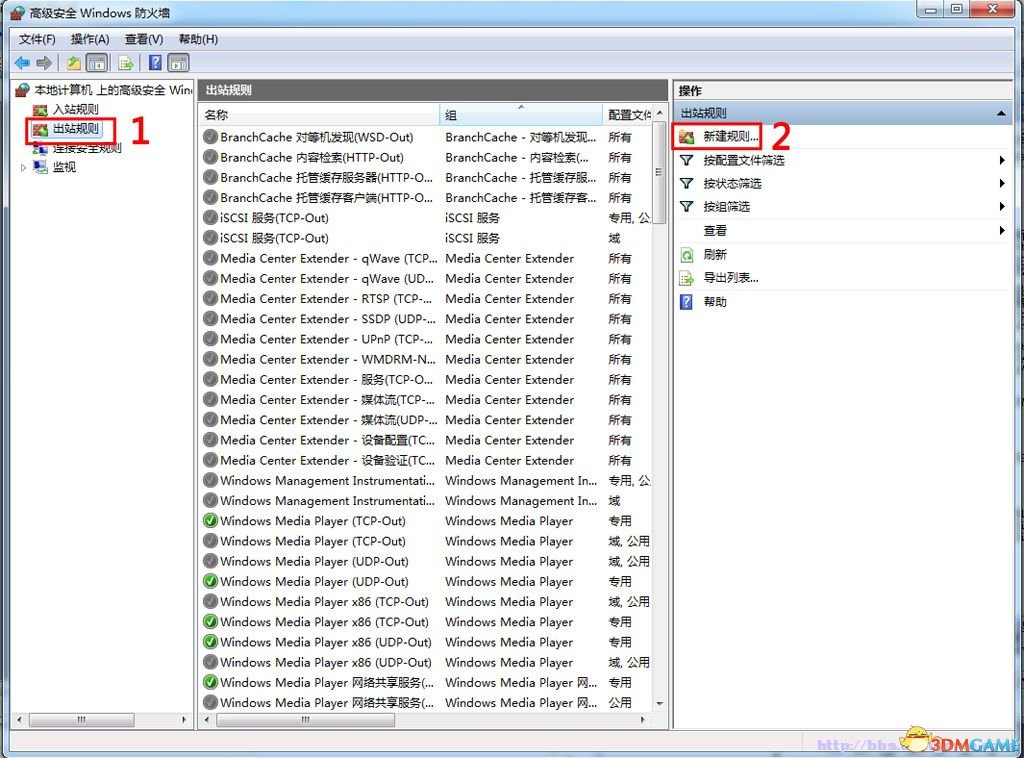Click status icon of BranchCache 托管缓存客户端 rule
This screenshot has width=1024, height=758.
pyautogui.click(x=210, y=198)
